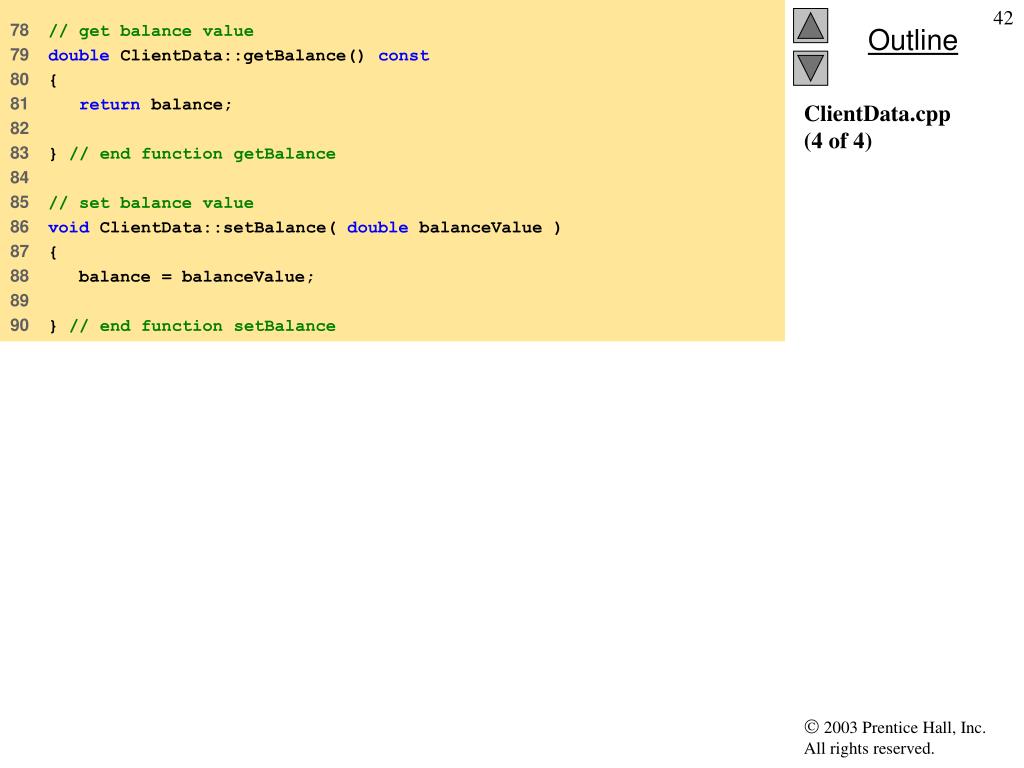Click line number 84 on the blank line
Image resolution: width=1024 pixels, height=768 pixels.
click(x=19, y=178)
